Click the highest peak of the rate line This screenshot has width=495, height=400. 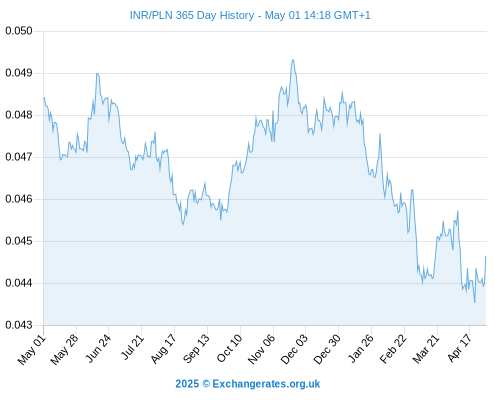(x=293, y=60)
